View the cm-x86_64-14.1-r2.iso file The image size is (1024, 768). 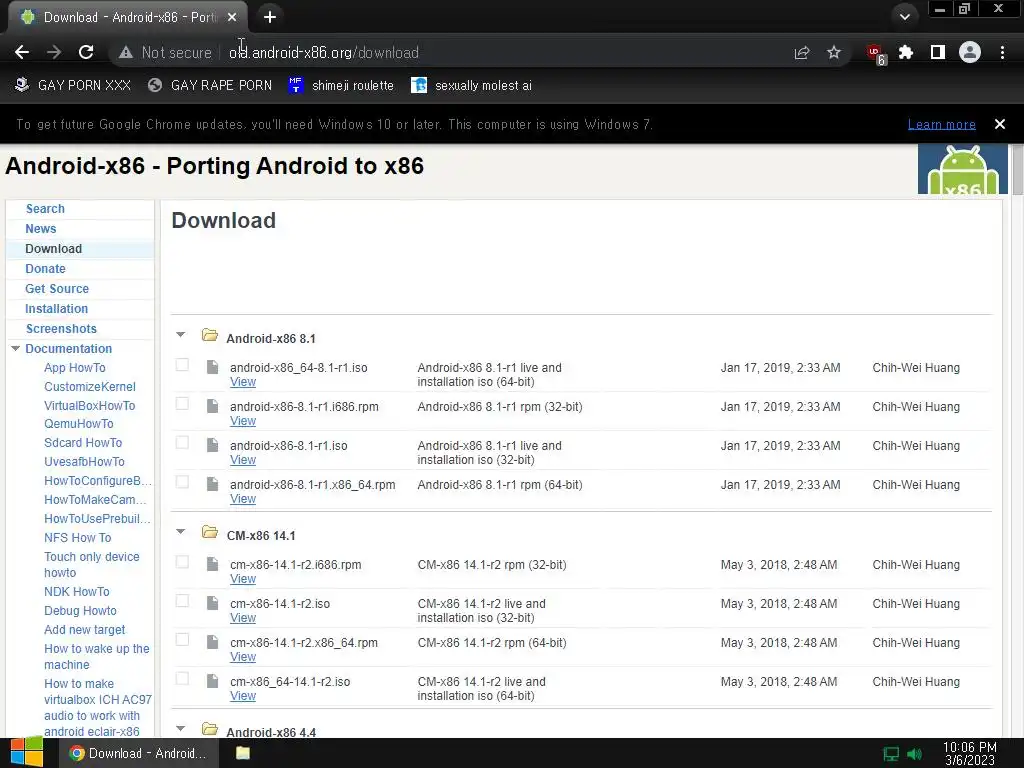point(243,696)
